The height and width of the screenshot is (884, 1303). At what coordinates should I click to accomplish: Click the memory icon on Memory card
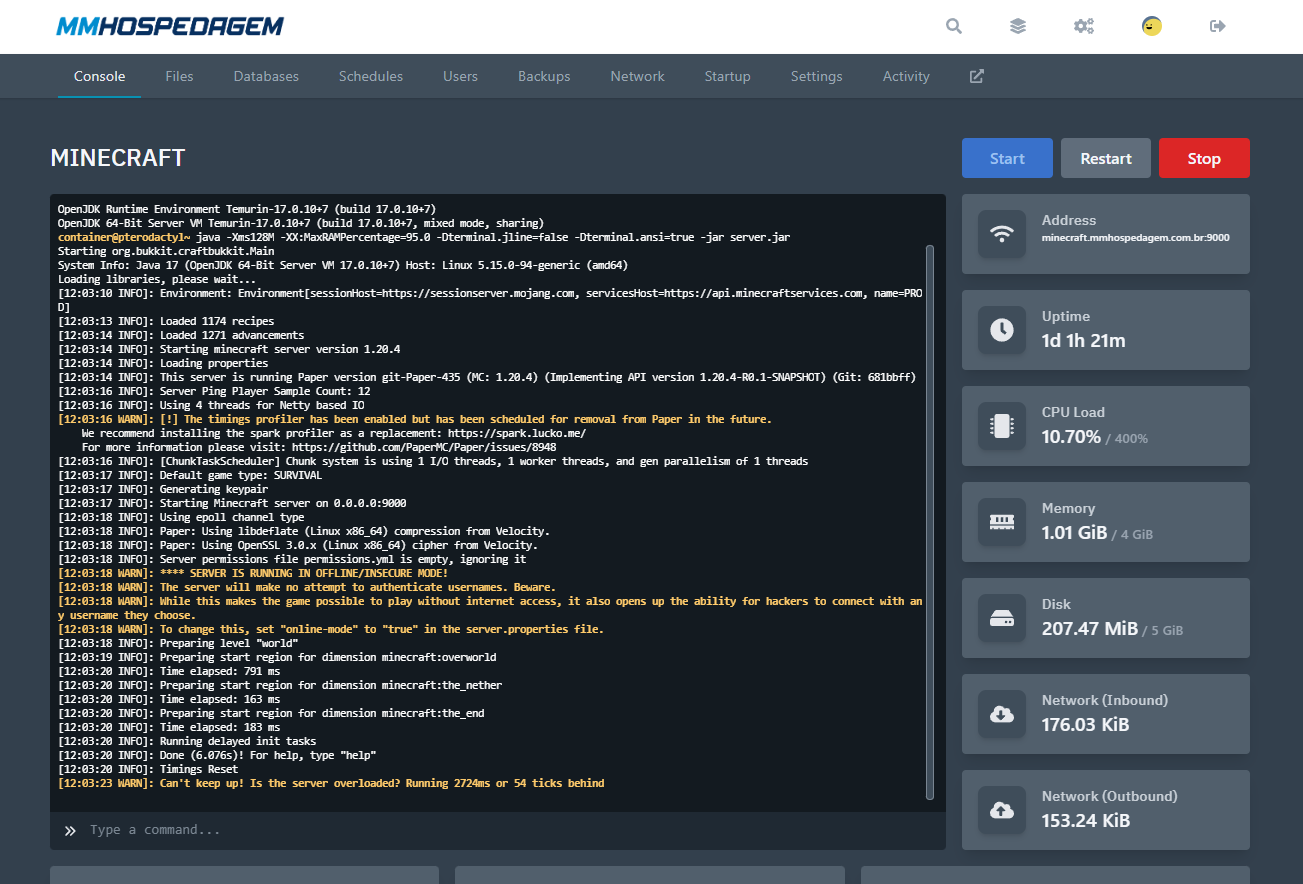point(1002,522)
